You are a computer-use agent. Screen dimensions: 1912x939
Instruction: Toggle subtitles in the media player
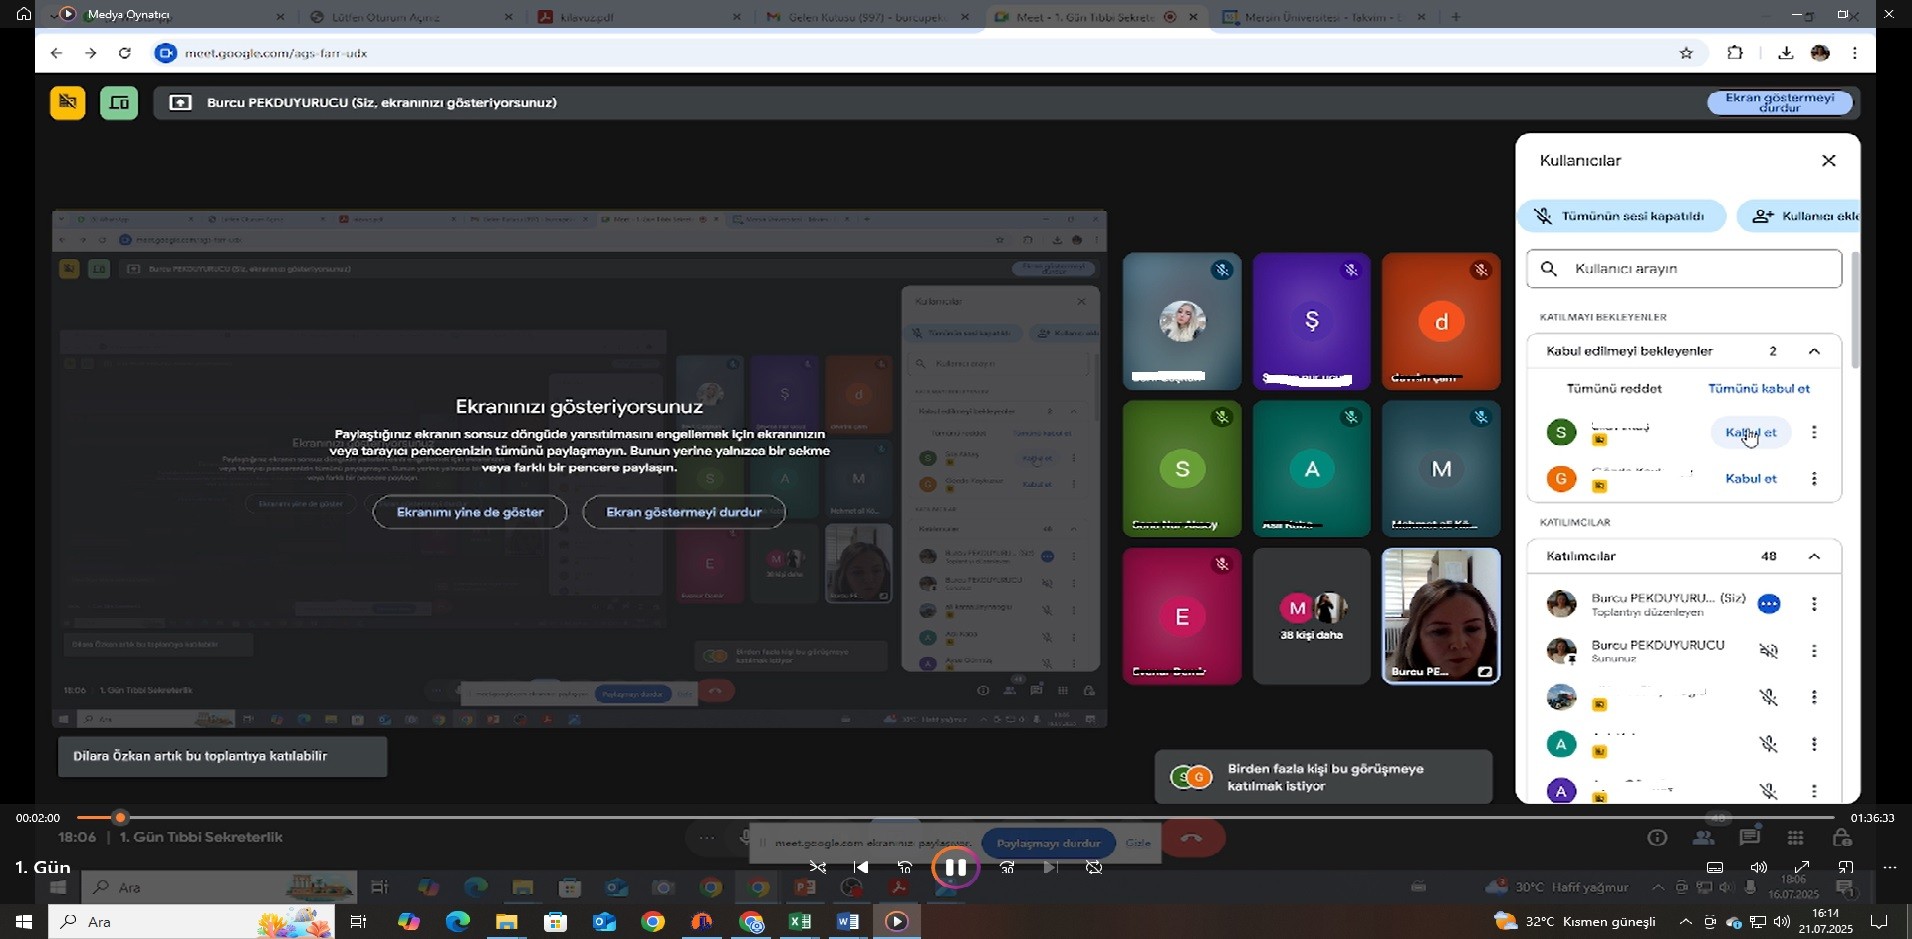click(1714, 867)
